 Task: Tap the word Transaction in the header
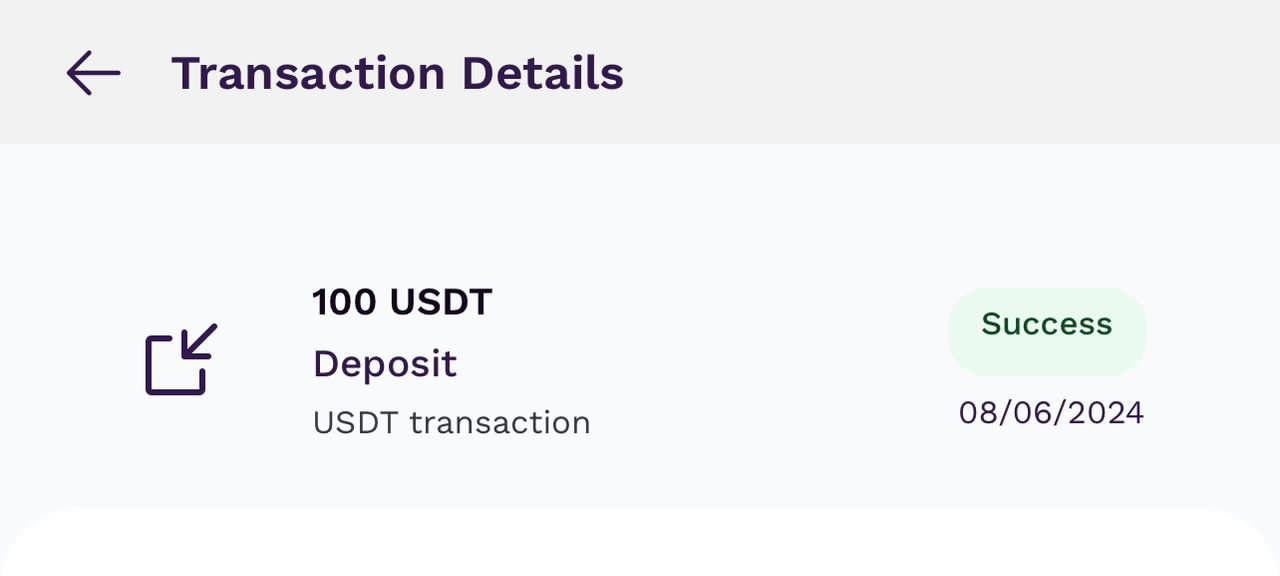pos(308,74)
